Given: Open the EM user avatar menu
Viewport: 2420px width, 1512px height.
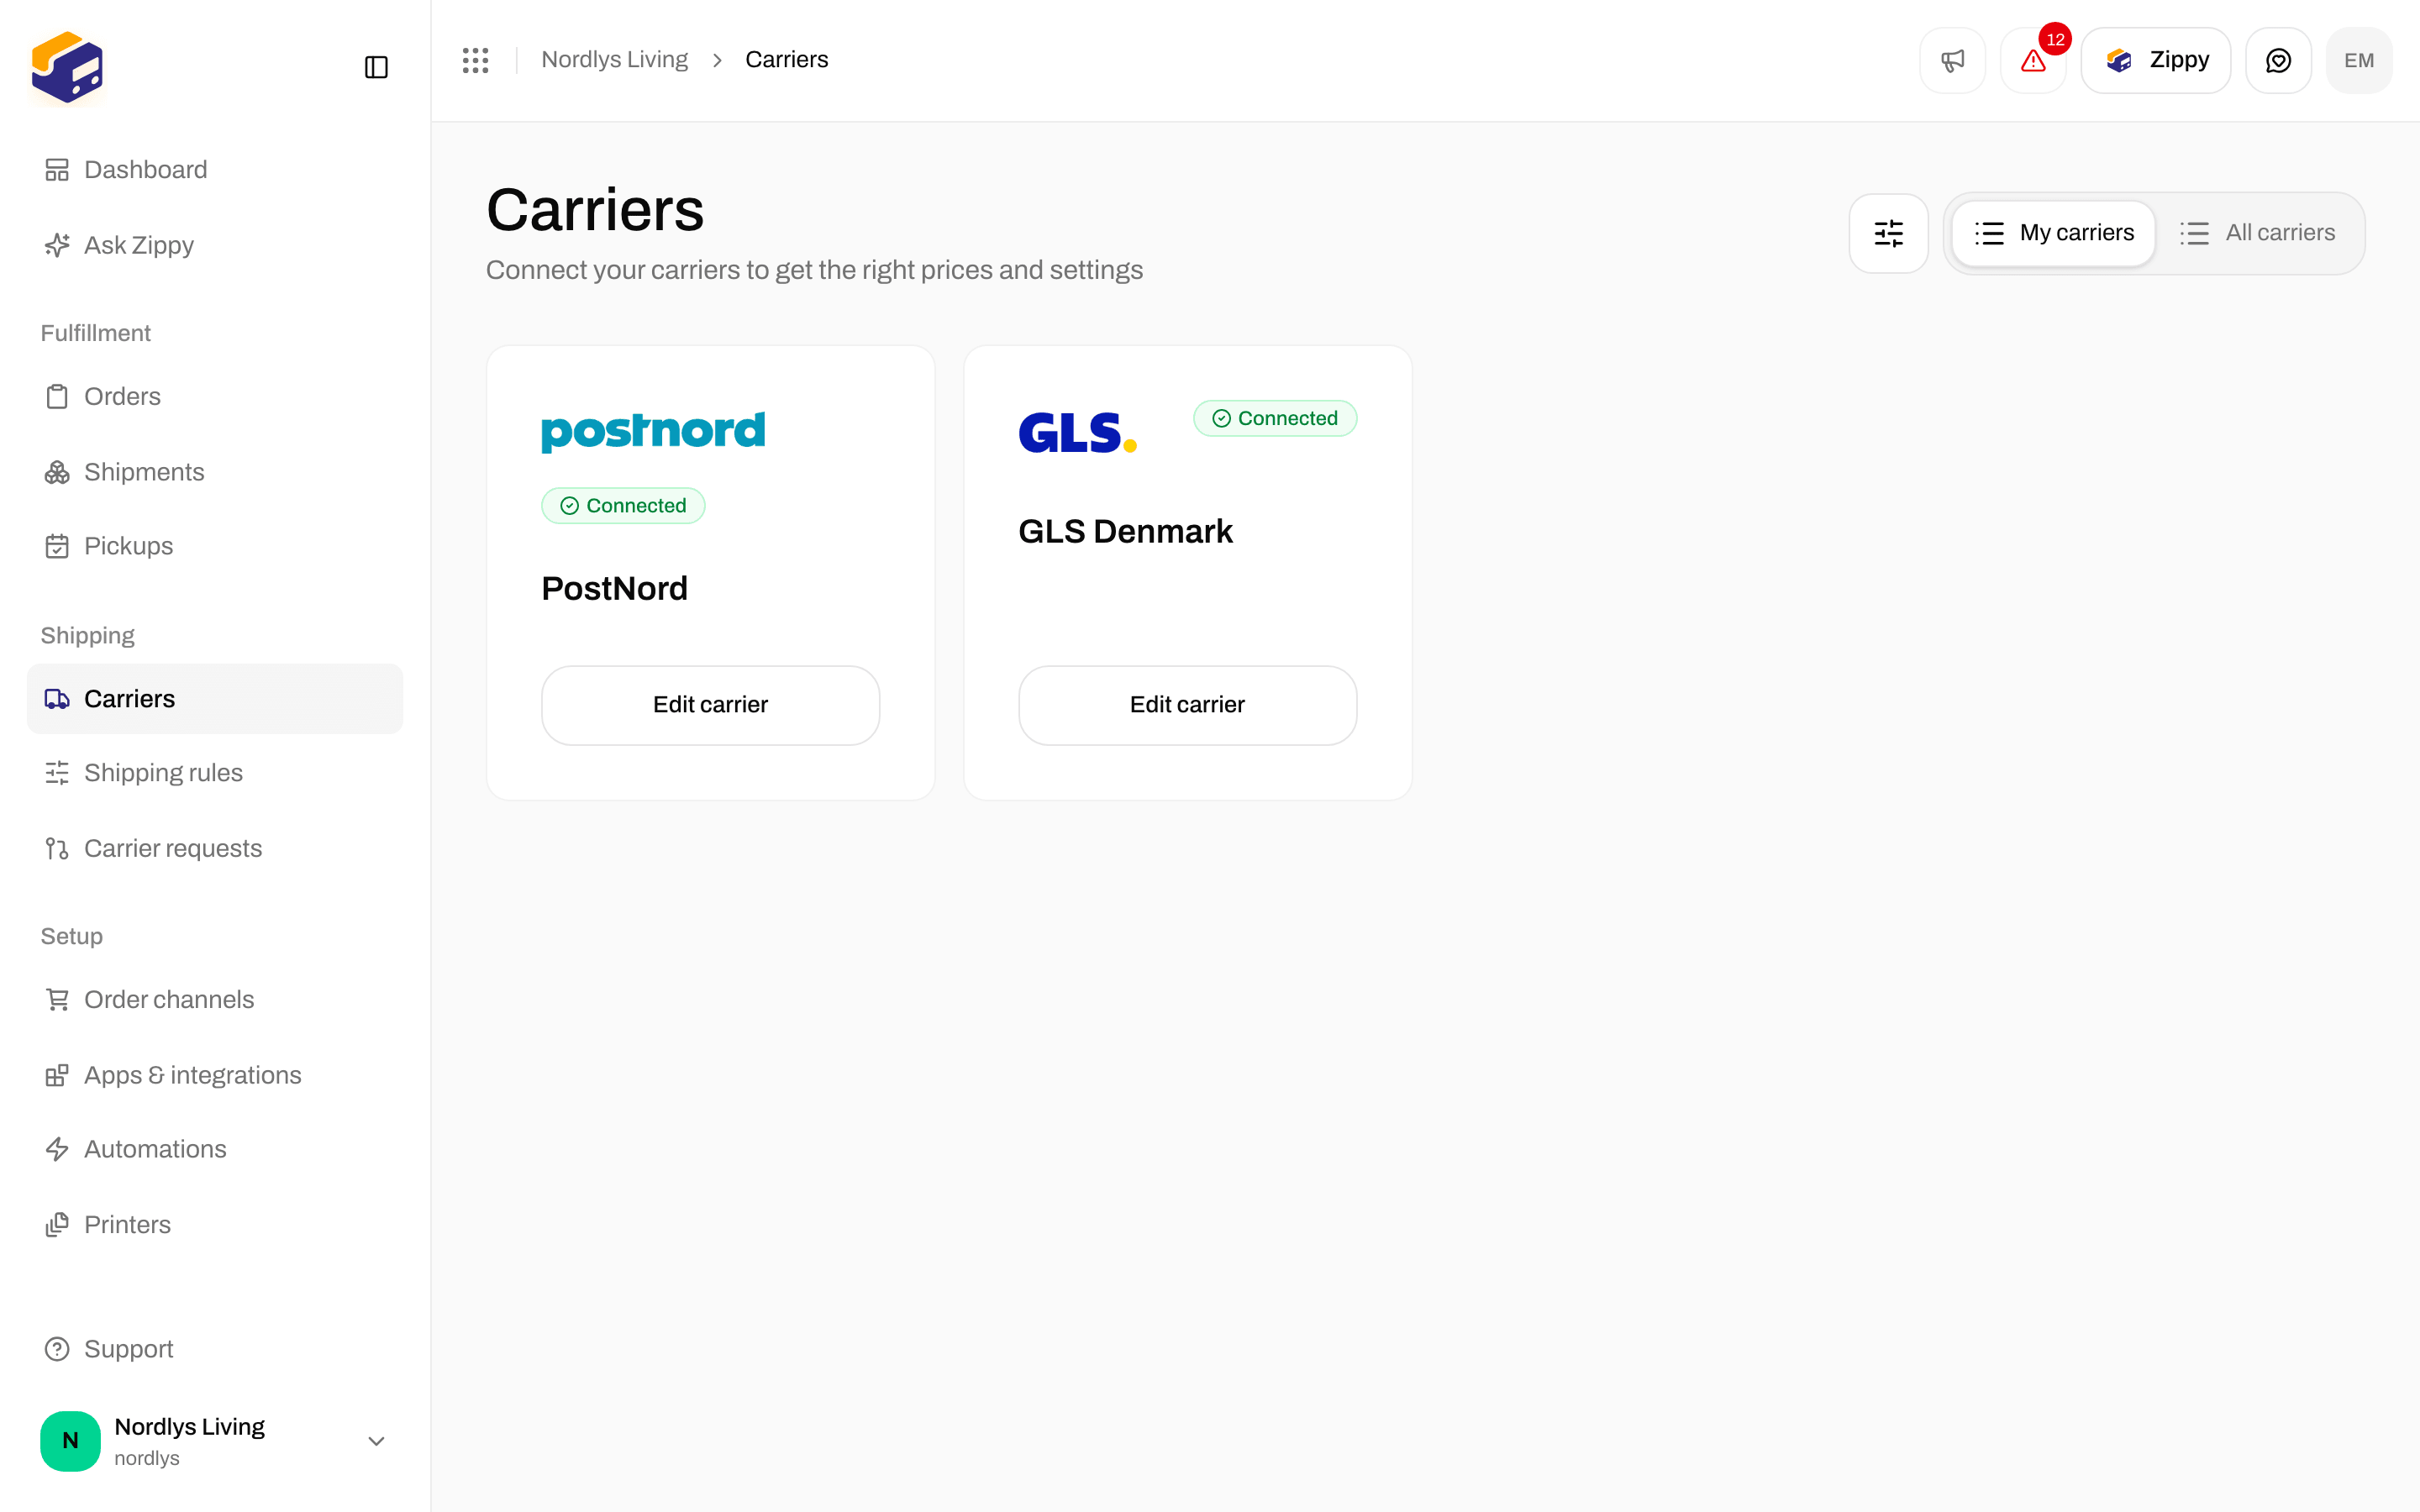Looking at the screenshot, I should click(2359, 60).
